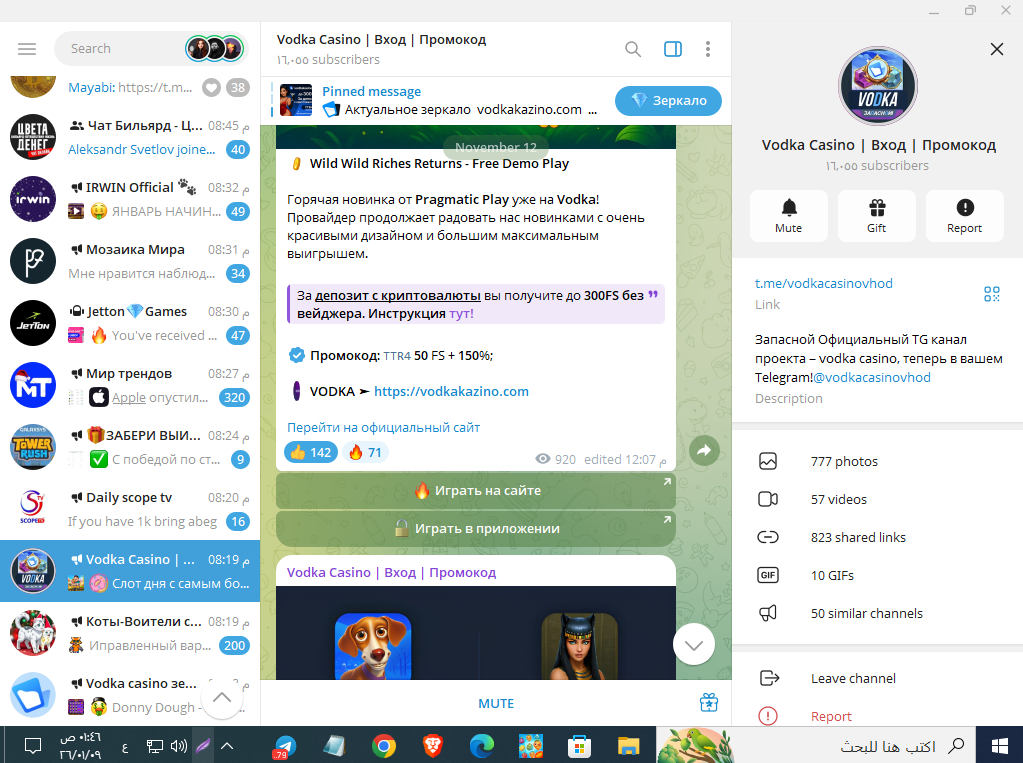Open the 10 GIFs section

(x=878, y=575)
